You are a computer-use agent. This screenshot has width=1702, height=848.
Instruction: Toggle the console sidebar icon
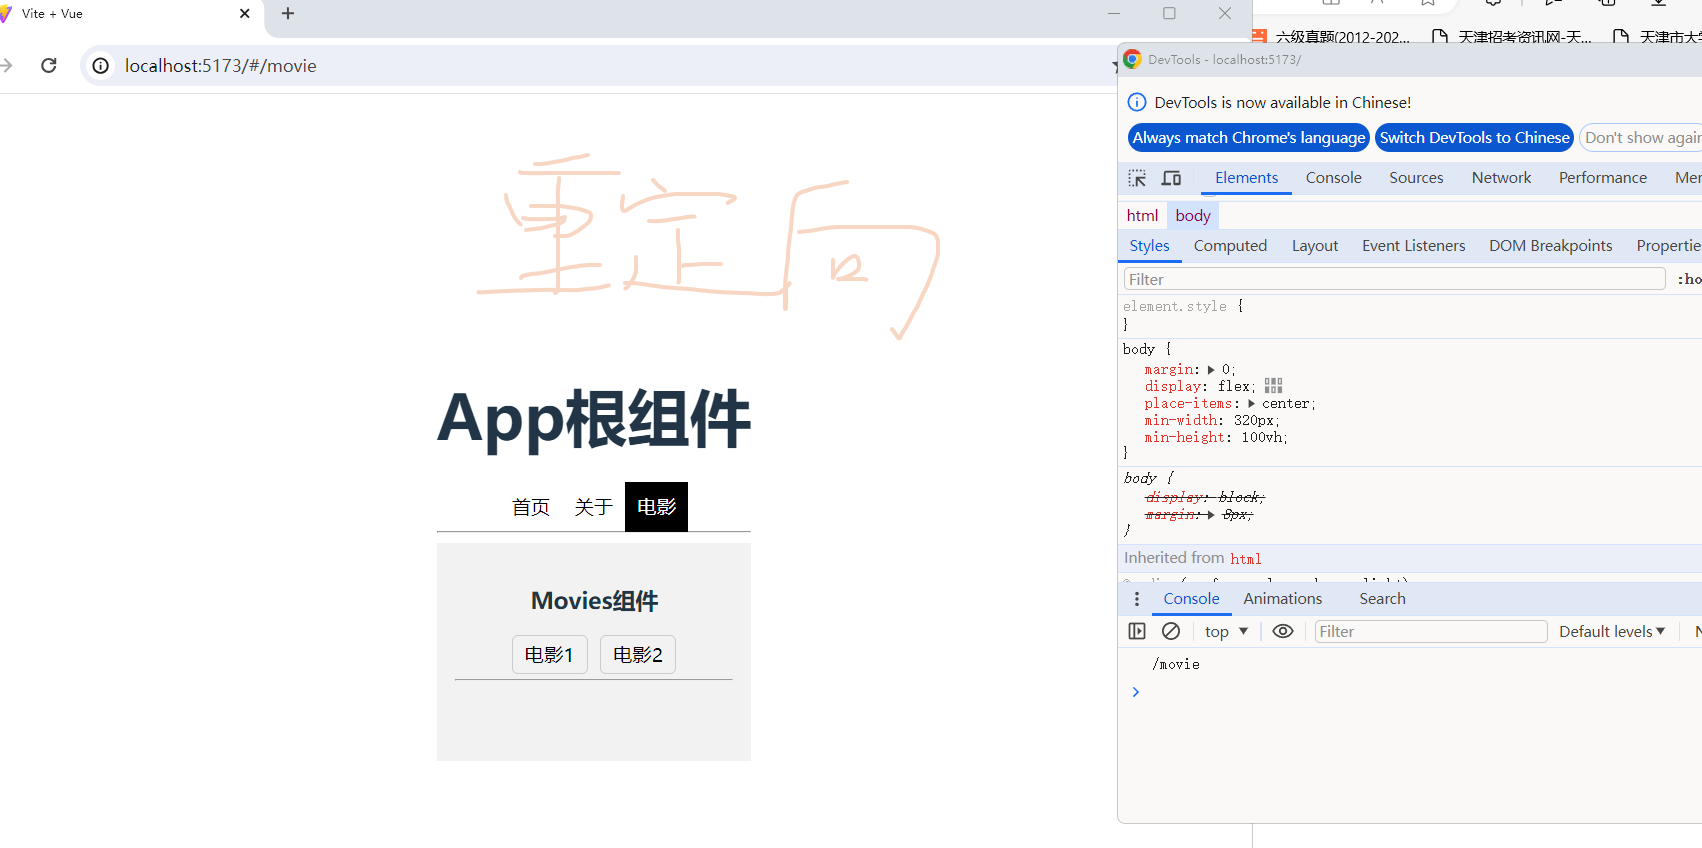click(1137, 631)
